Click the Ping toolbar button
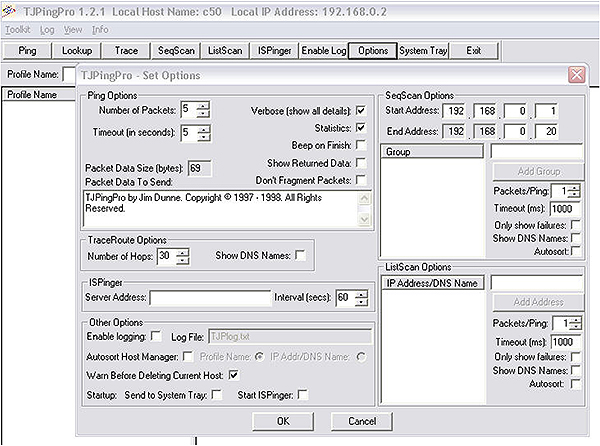The image size is (600, 446). point(27,50)
